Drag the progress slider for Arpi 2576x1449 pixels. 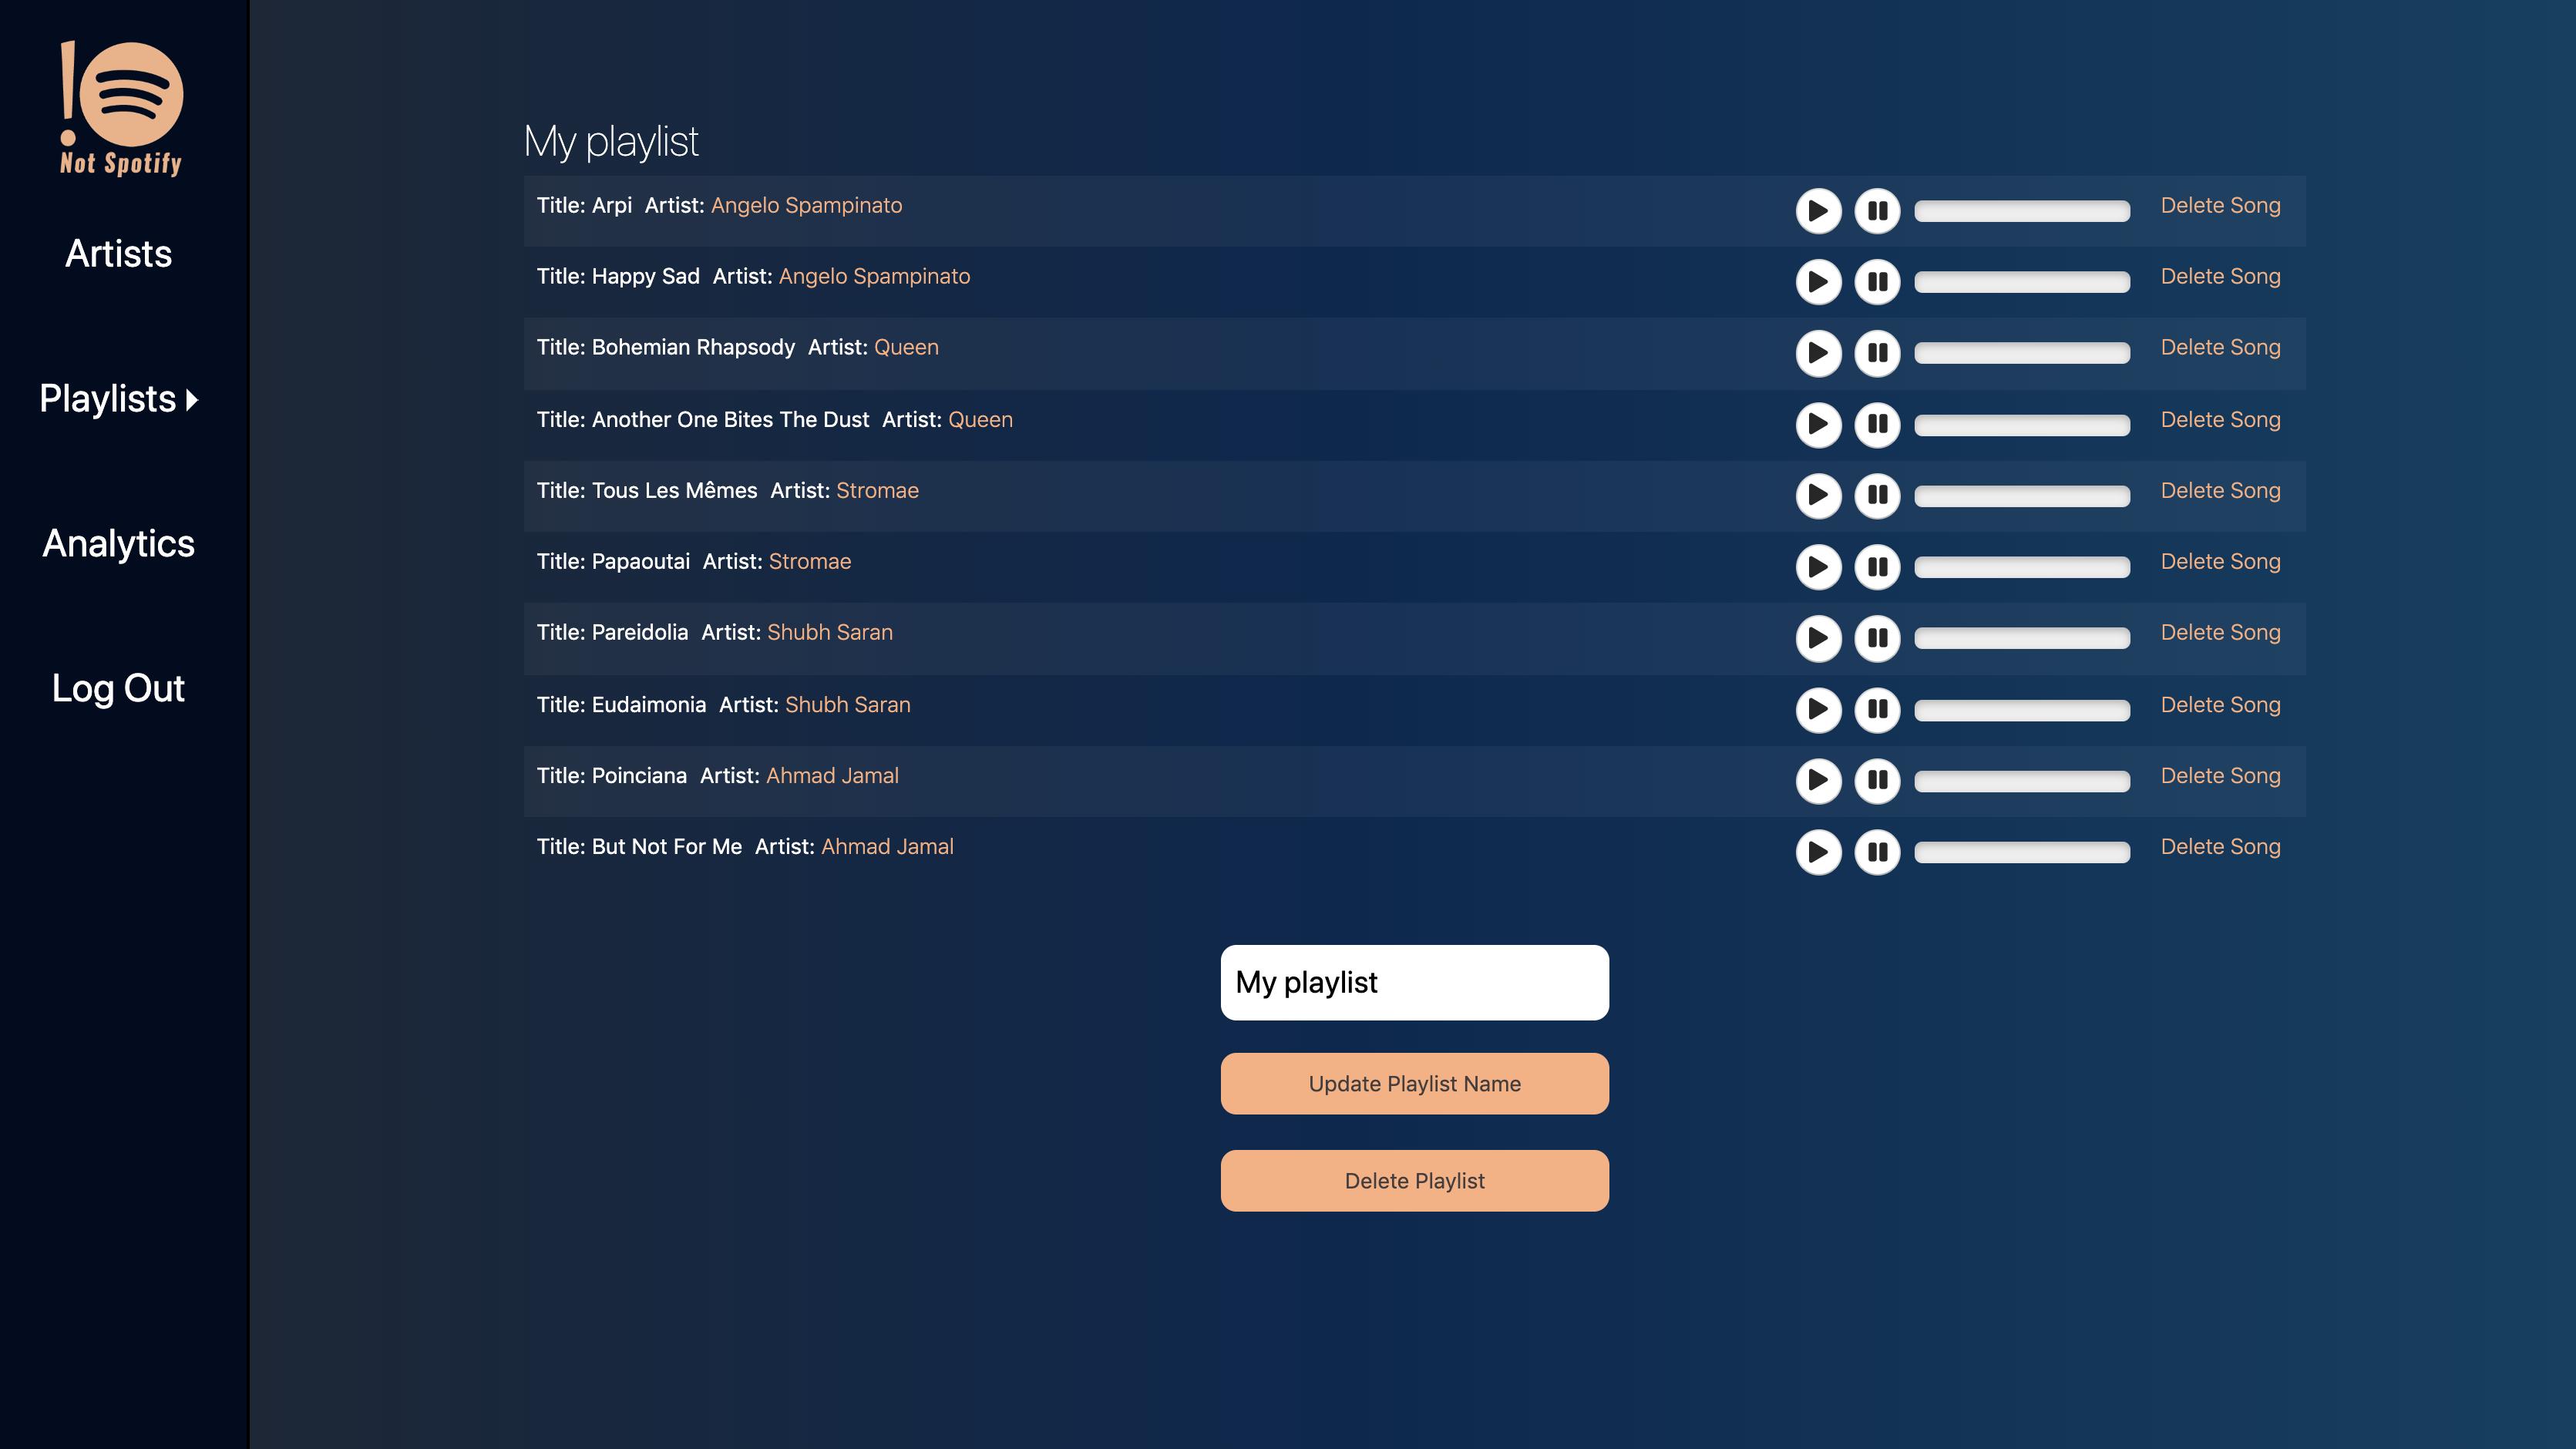pyautogui.click(x=2023, y=210)
